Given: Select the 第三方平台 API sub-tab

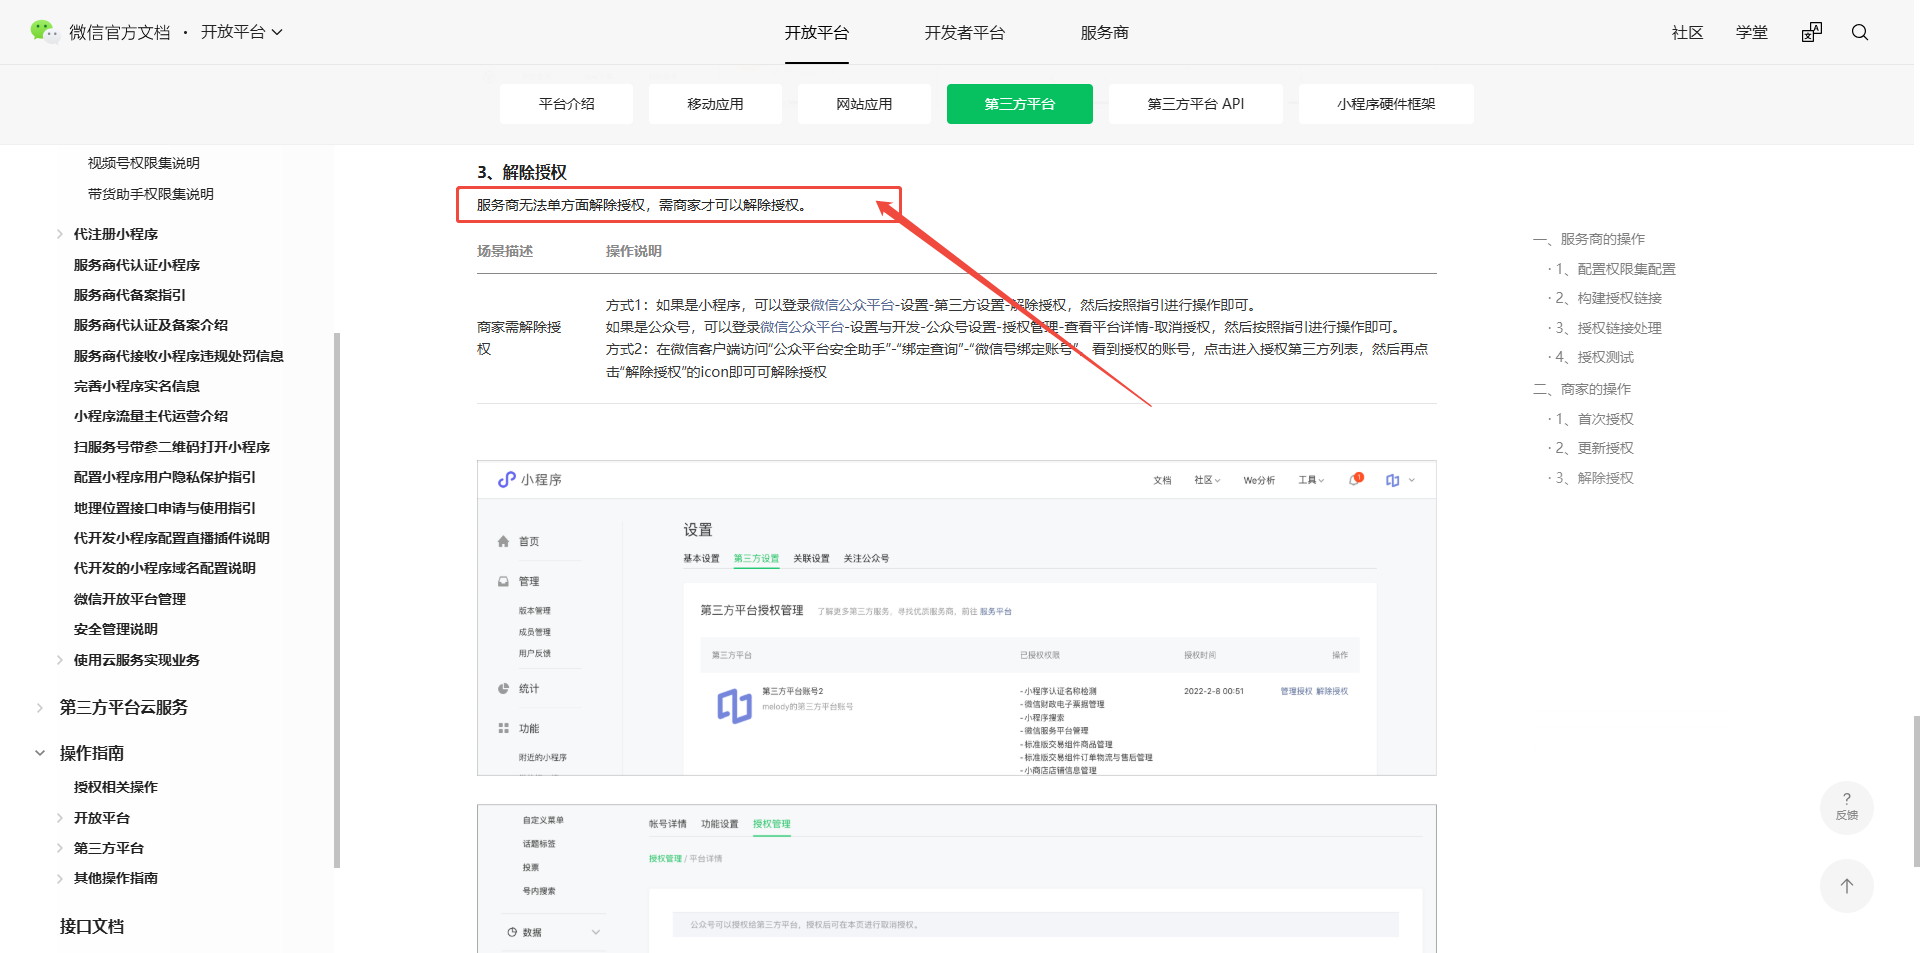Looking at the screenshot, I should tap(1196, 104).
